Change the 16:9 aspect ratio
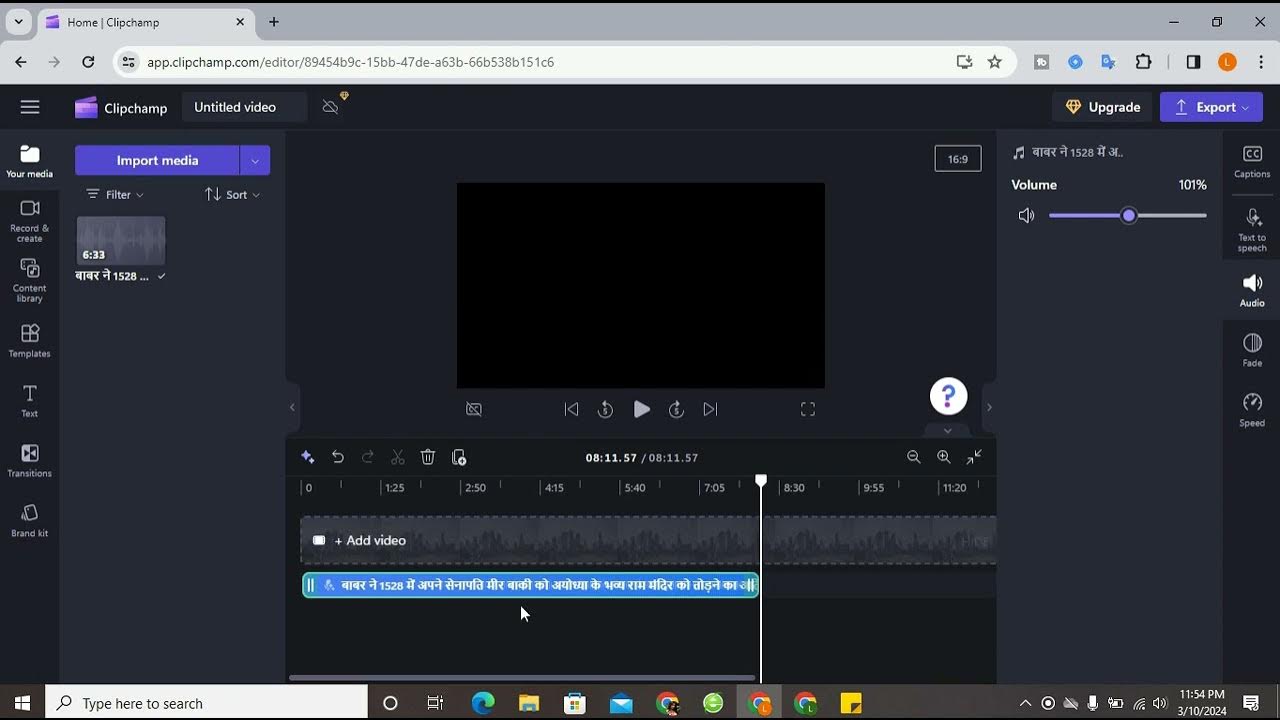This screenshot has height=720, width=1280. 958,158
